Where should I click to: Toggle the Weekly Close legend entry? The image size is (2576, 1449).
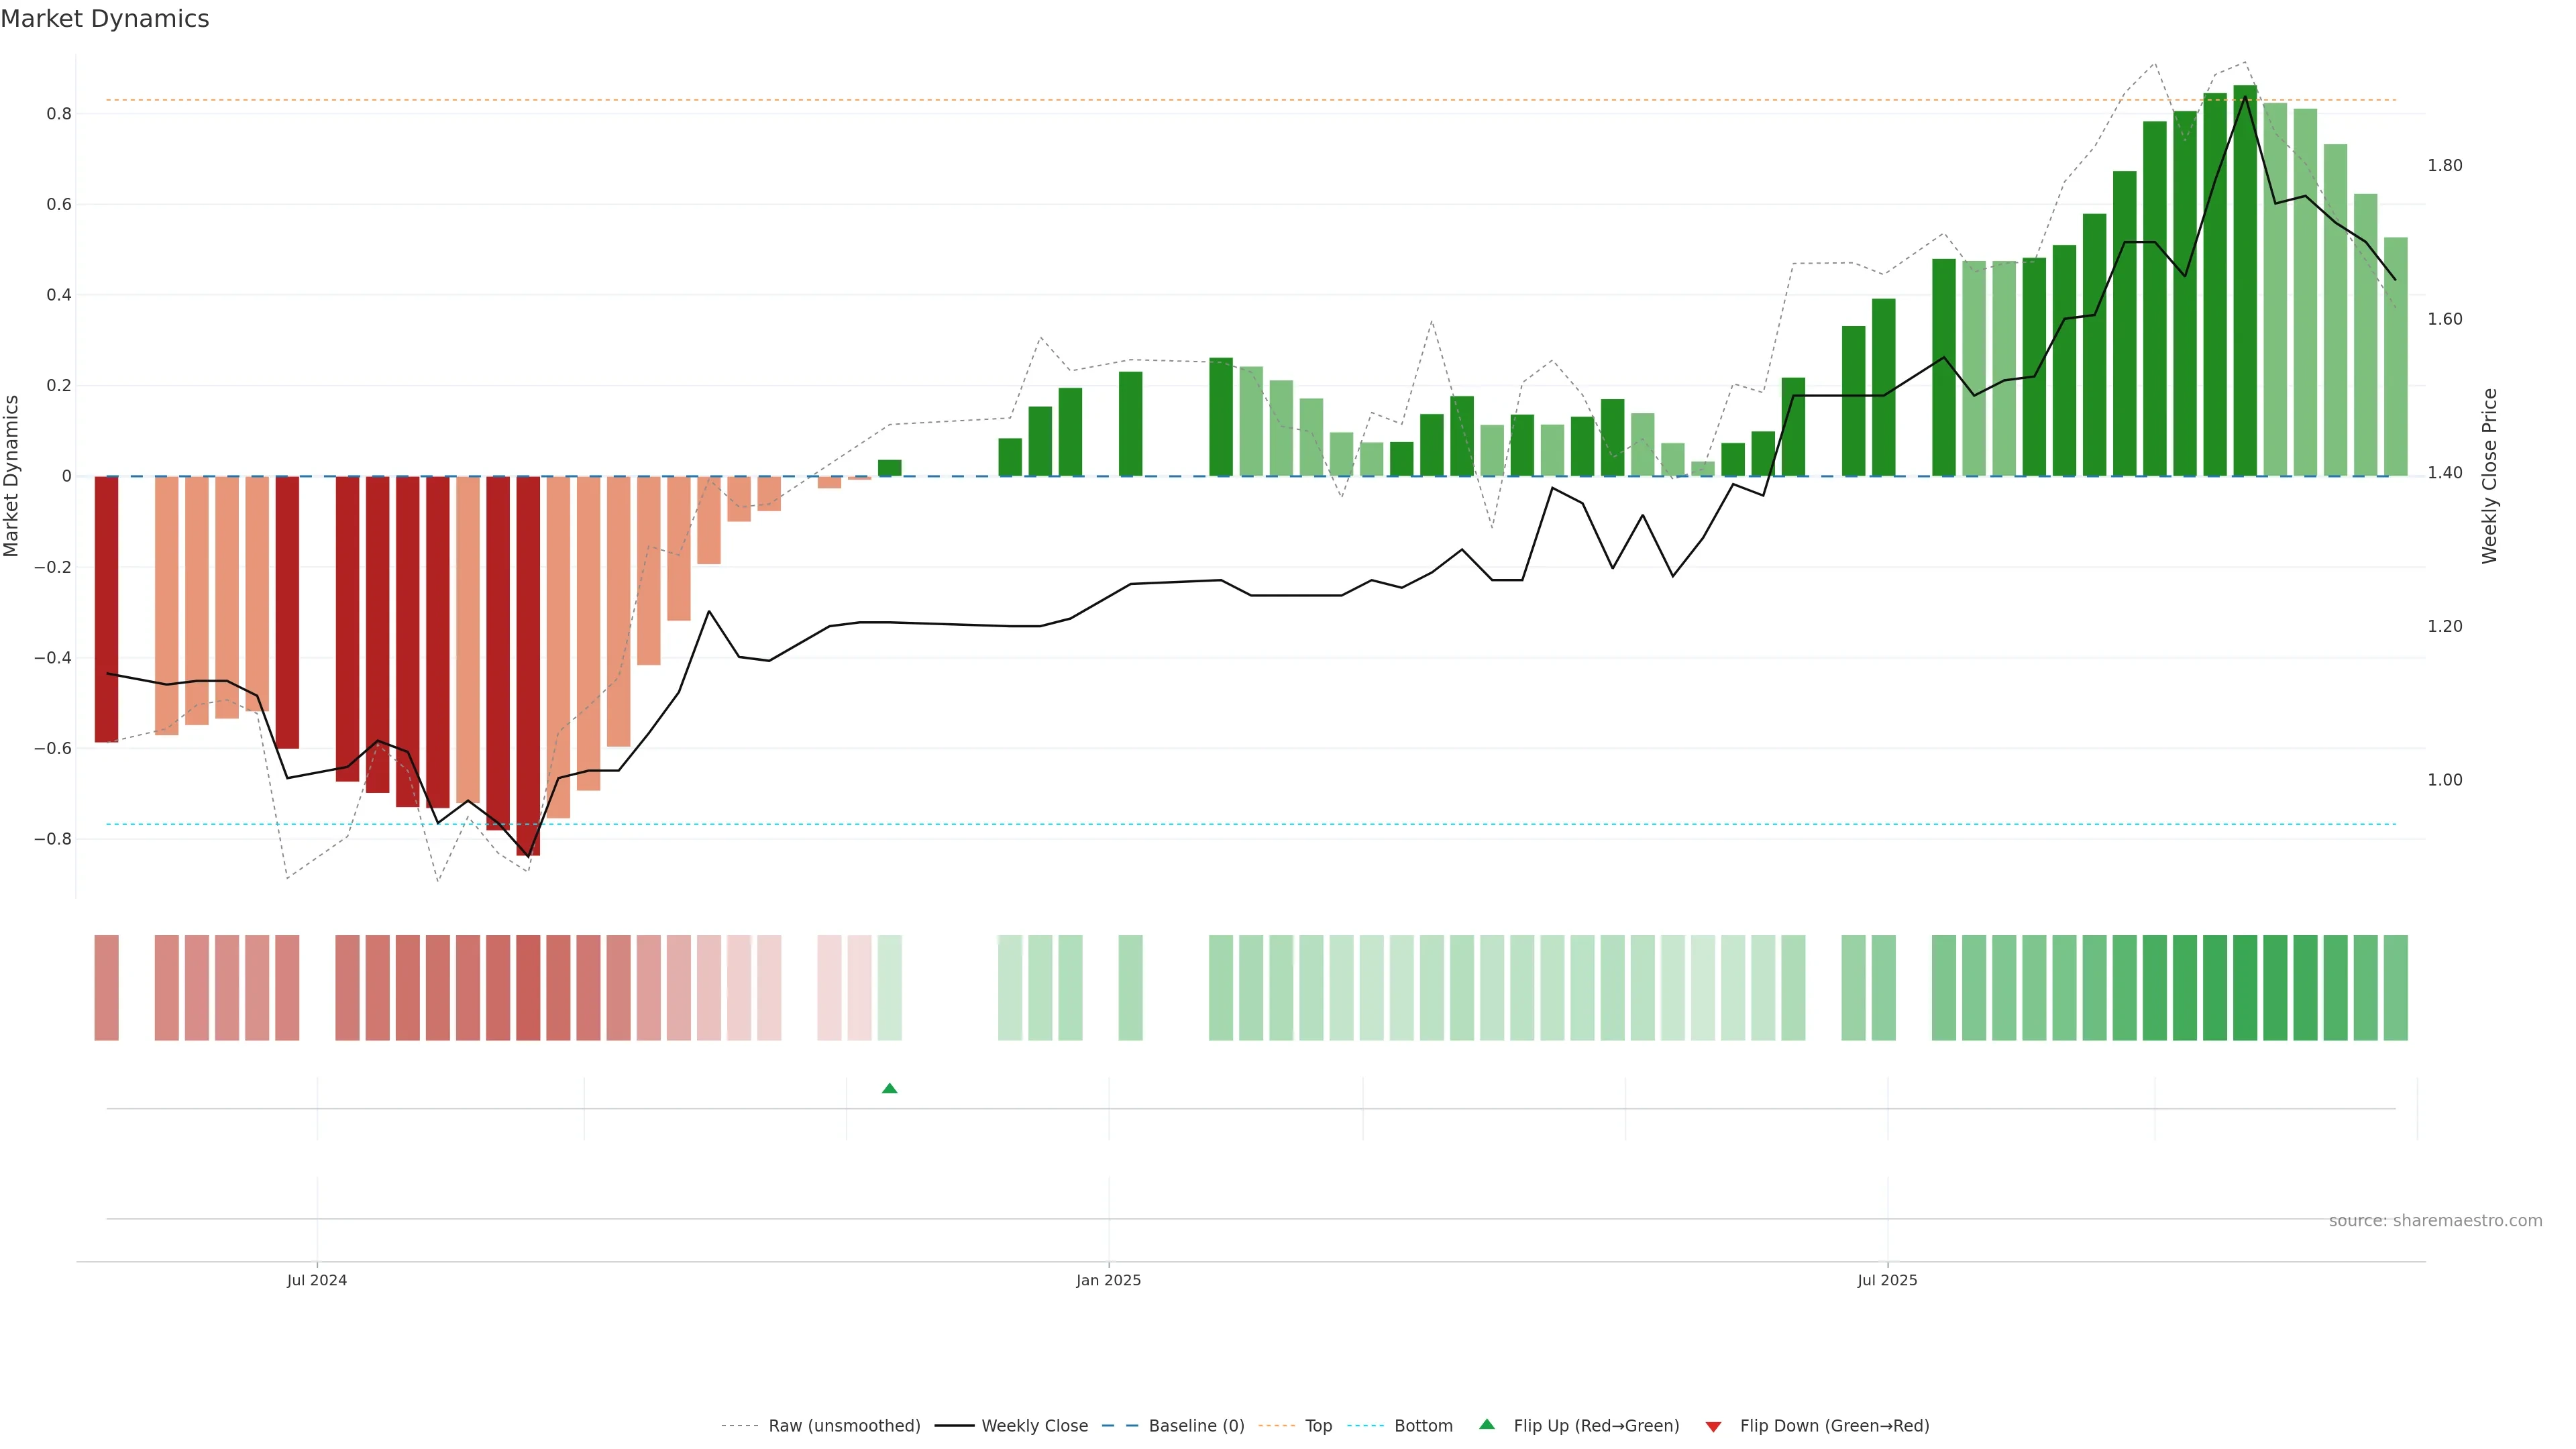click(x=1034, y=1426)
